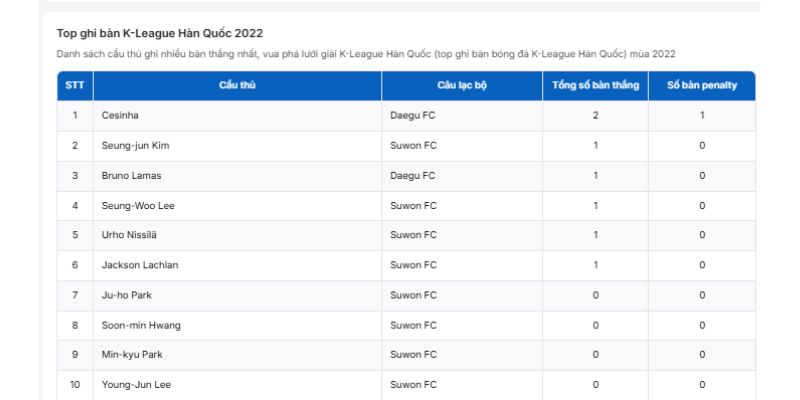Click on Bruno Lamas name

click(x=132, y=176)
